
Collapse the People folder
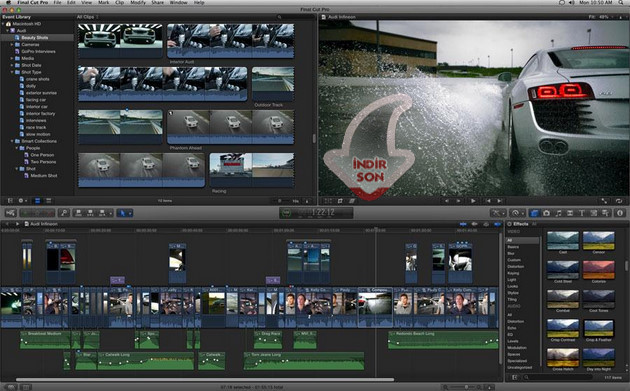pos(17,148)
